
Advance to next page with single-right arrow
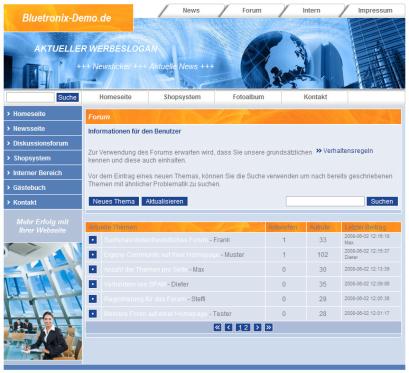click(257, 327)
